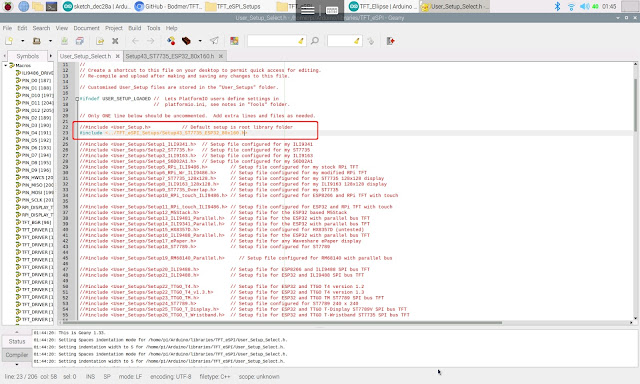This screenshot has height=384, width=640.
Task: Show next sidebar tab with right arrow
Action: tap(51, 56)
